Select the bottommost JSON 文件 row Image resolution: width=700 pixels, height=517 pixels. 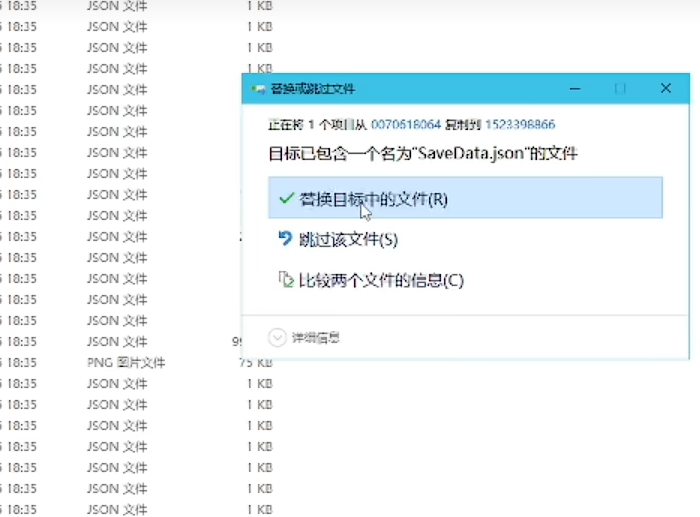click(117, 509)
